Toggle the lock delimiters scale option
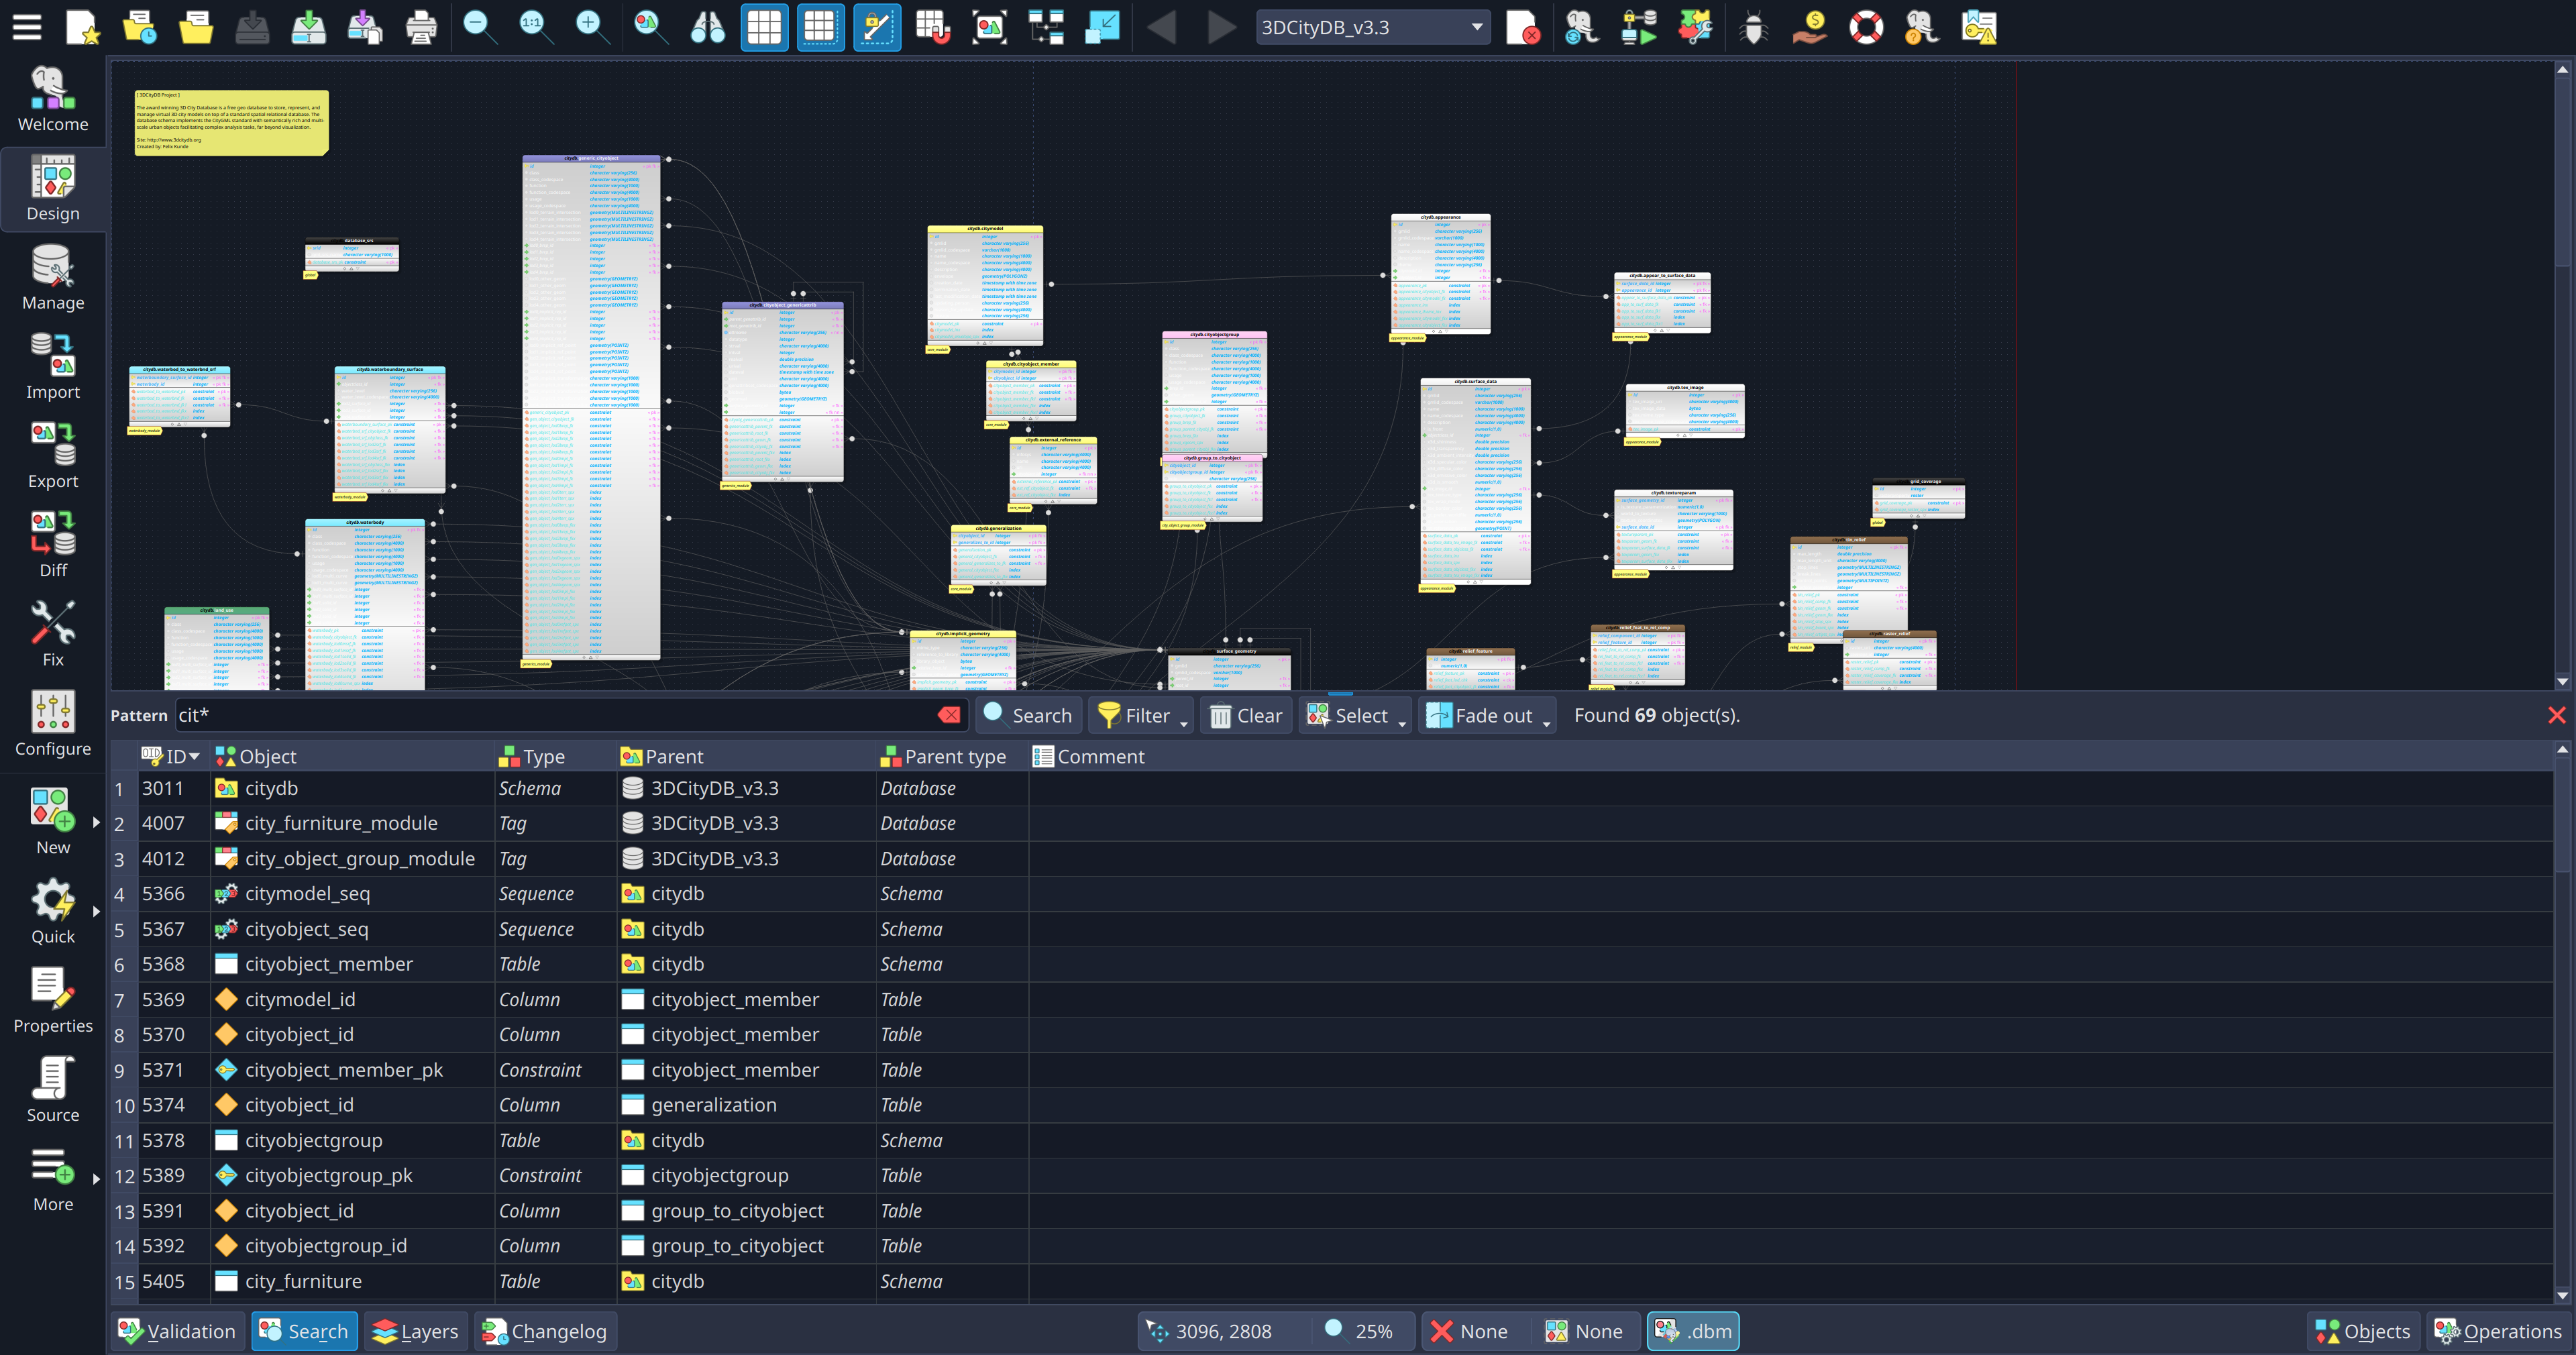Image resolution: width=2576 pixels, height=1355 pixels. (x=876, y=27)
